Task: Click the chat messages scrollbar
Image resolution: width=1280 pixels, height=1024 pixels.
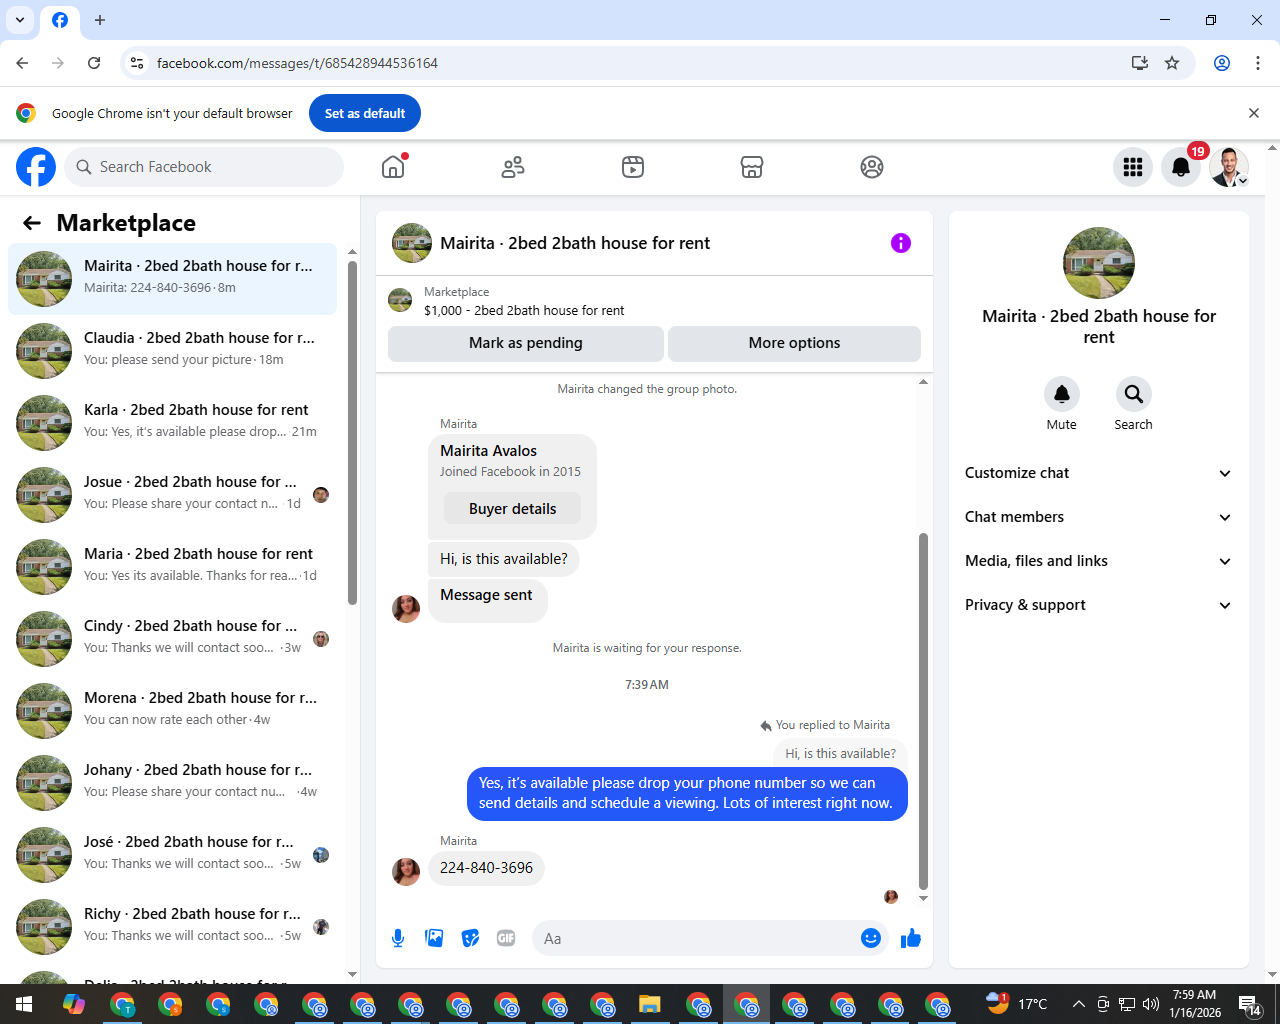Action: [923, 711]
